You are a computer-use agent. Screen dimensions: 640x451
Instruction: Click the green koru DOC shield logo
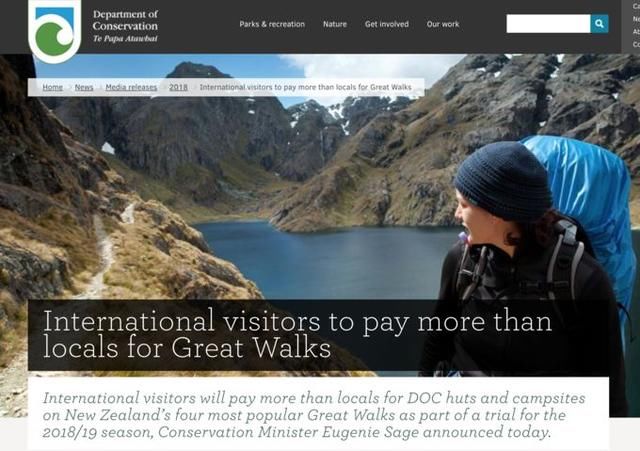click(x=55, y=32)
